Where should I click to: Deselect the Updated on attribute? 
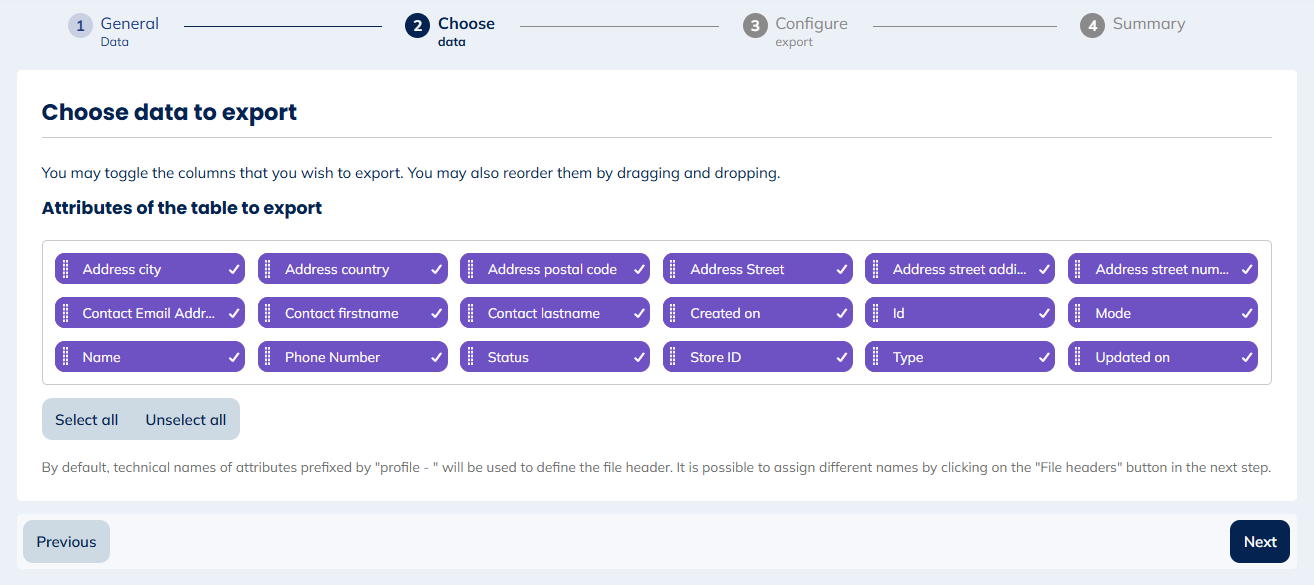tap(1246, 357)
